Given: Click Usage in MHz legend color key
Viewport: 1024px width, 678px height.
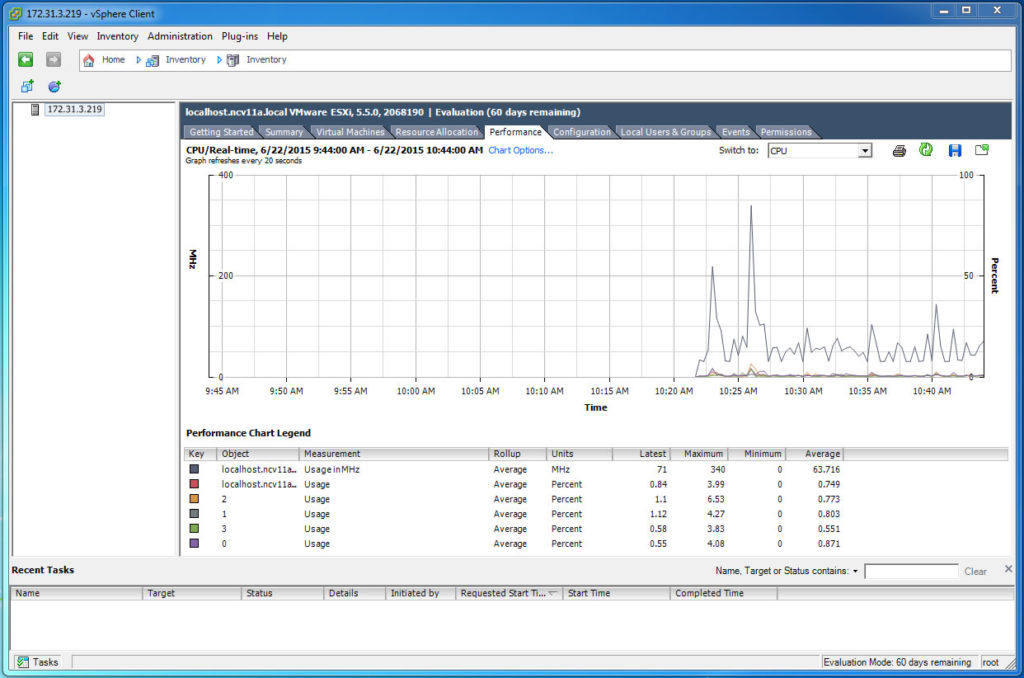Looking at the screenshot, I should (x=194, y=469).
